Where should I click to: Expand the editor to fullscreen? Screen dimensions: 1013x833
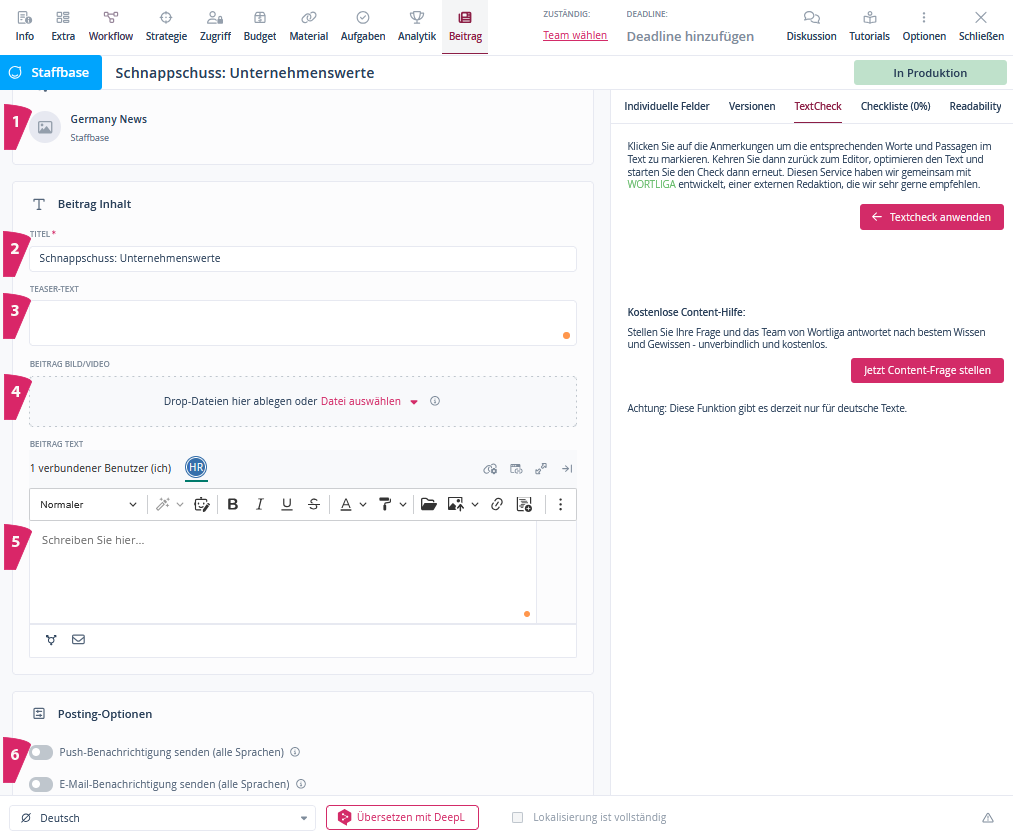541,469
